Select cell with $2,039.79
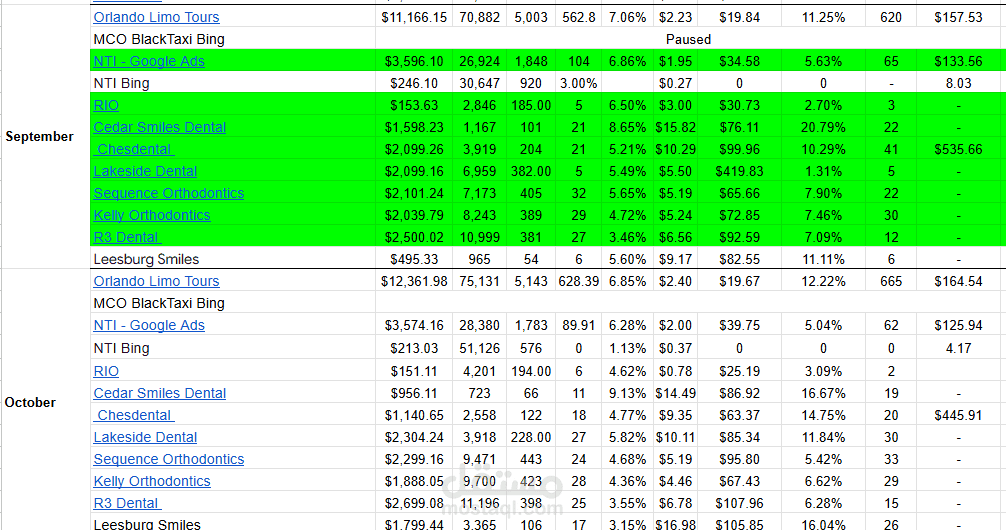This screenshot has height=530, width=1006. click(x=414, y=215)
